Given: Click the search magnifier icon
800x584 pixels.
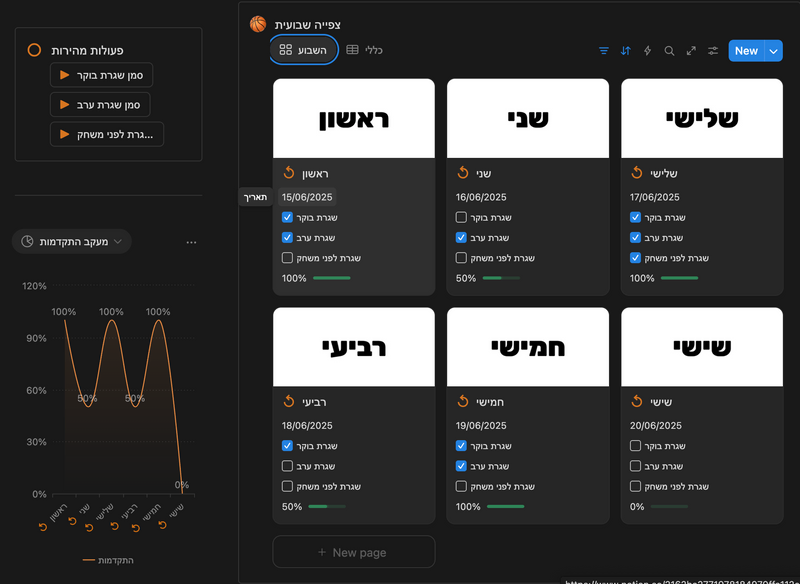Looking at the screenshot, I should pyautogui.click(x=669, y=50).
